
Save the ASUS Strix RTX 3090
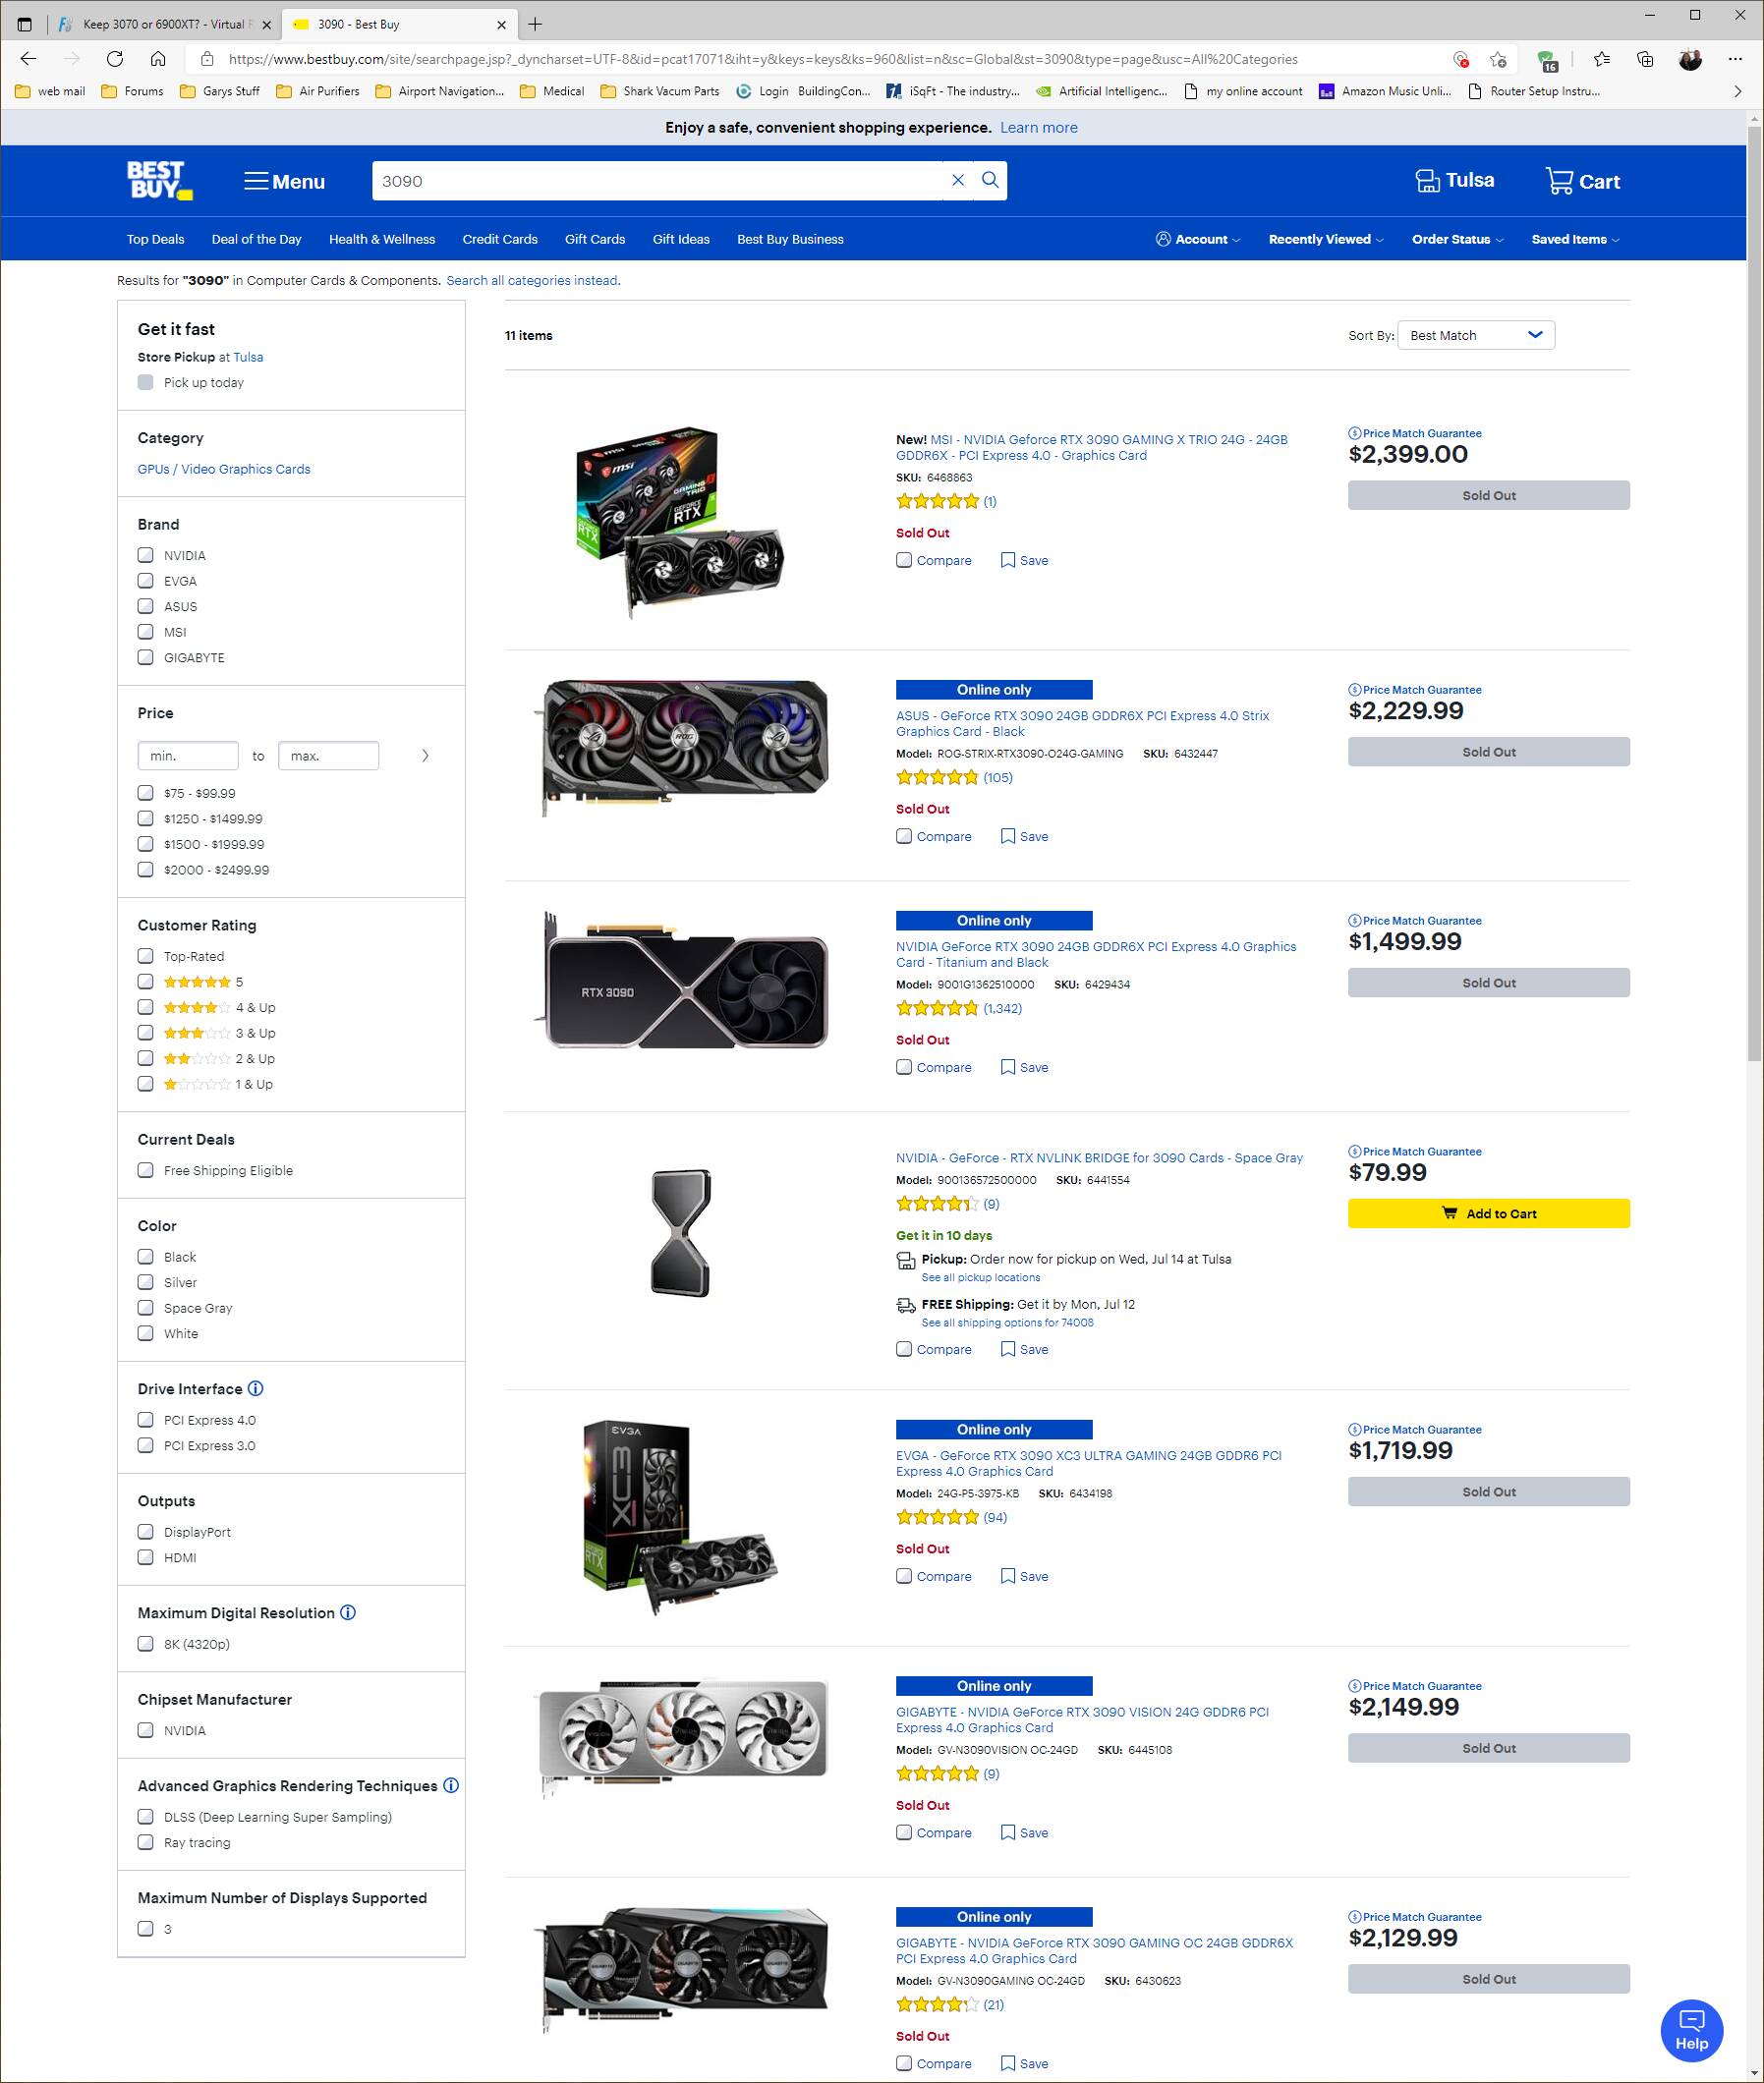pyautogui.click(x=1024, y=836)
